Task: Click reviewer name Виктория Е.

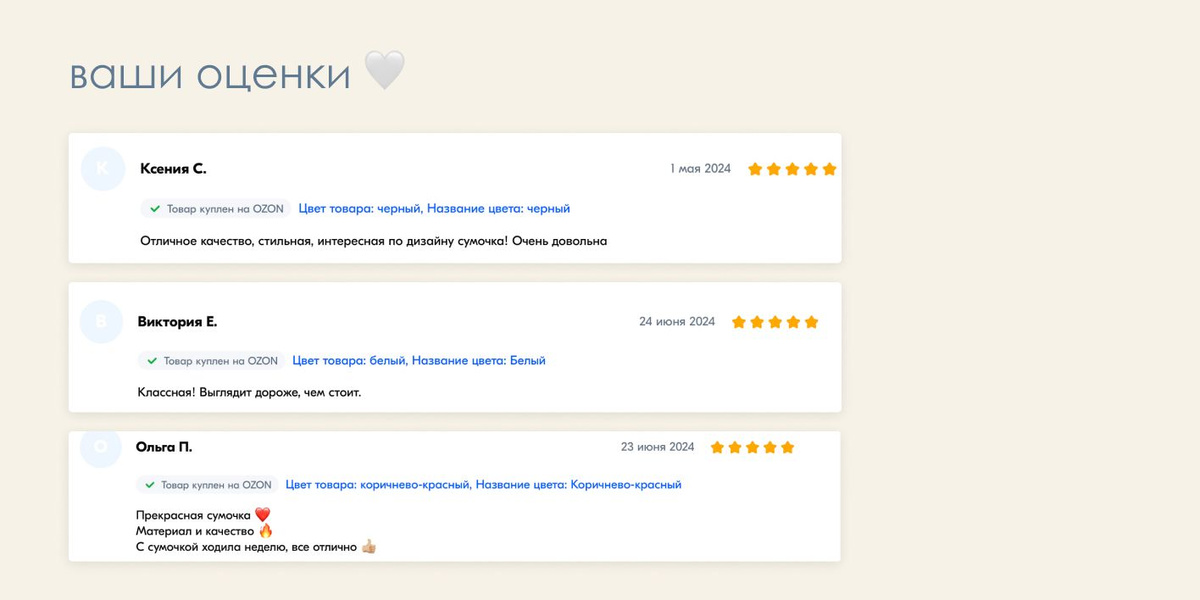Action: point(177,322)
